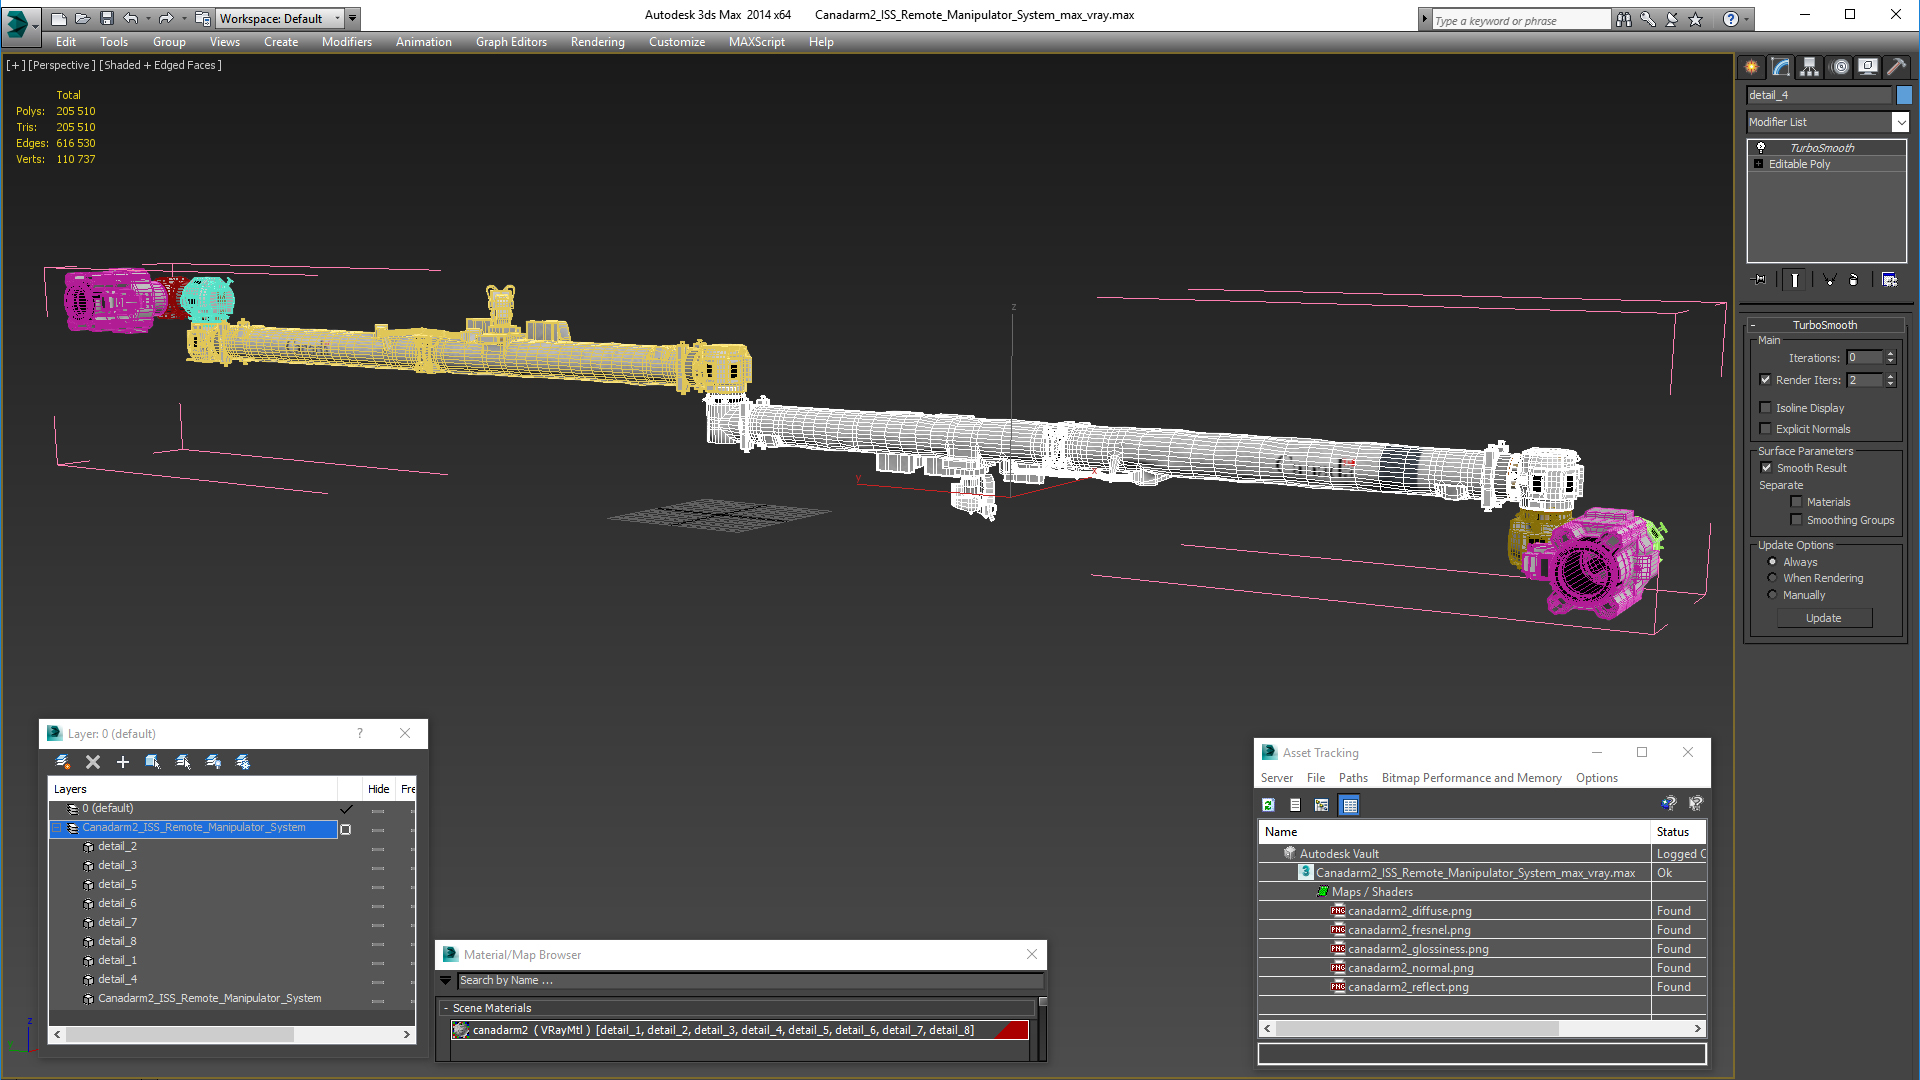Enable Isoline Display checkbox
This screenshot has width=1920, height=1080.
(1766, 408)
